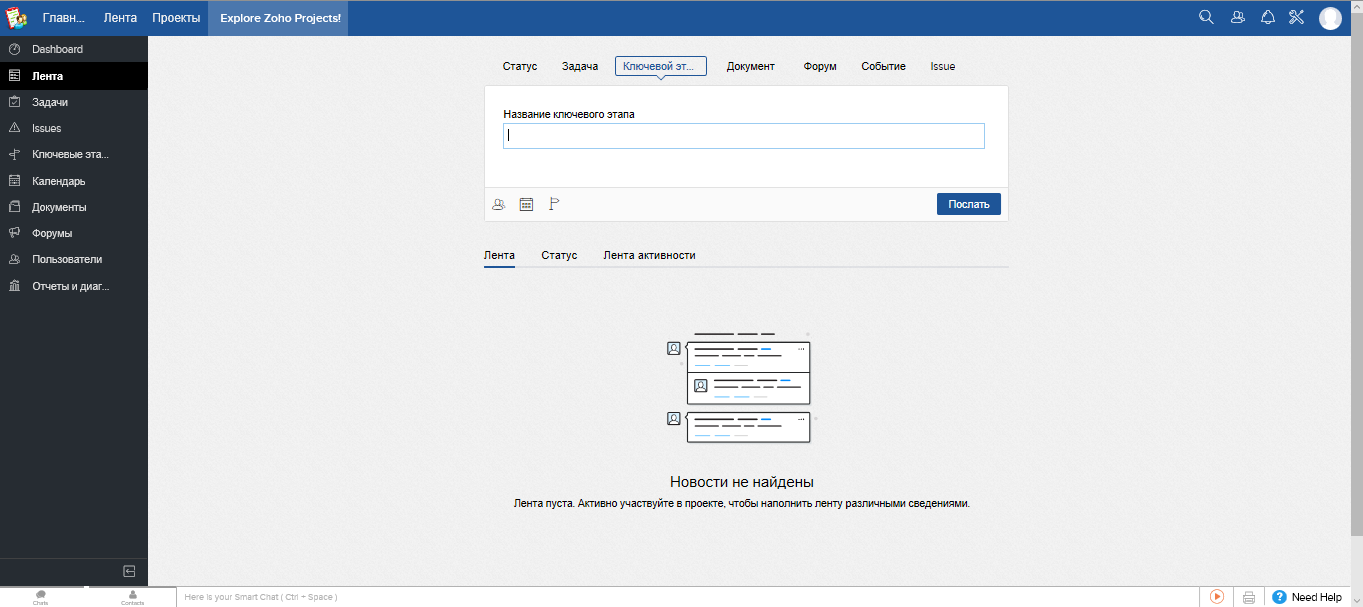Screen dimensions: 1363x607
Task: Open the user profile avatar
Action: (1330, 17)
